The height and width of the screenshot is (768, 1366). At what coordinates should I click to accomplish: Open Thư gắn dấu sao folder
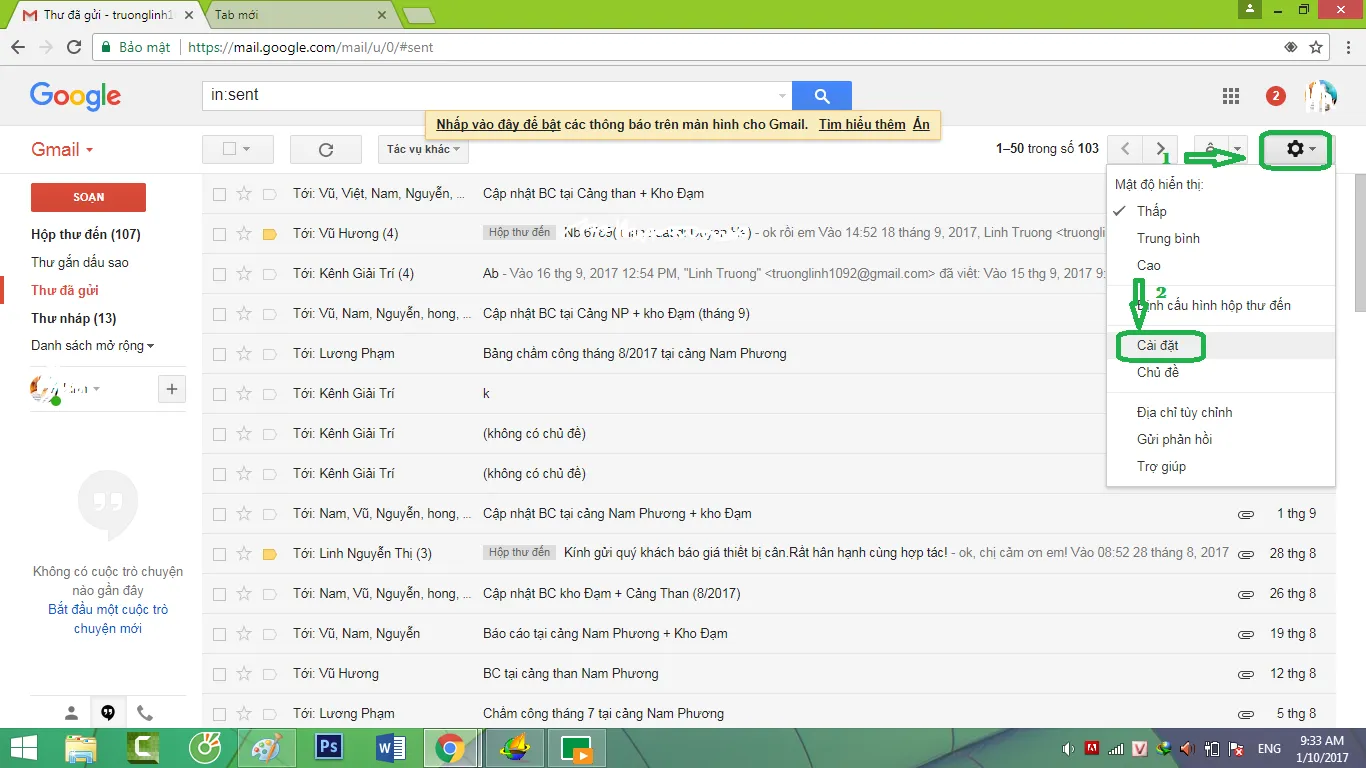point(80,262)
